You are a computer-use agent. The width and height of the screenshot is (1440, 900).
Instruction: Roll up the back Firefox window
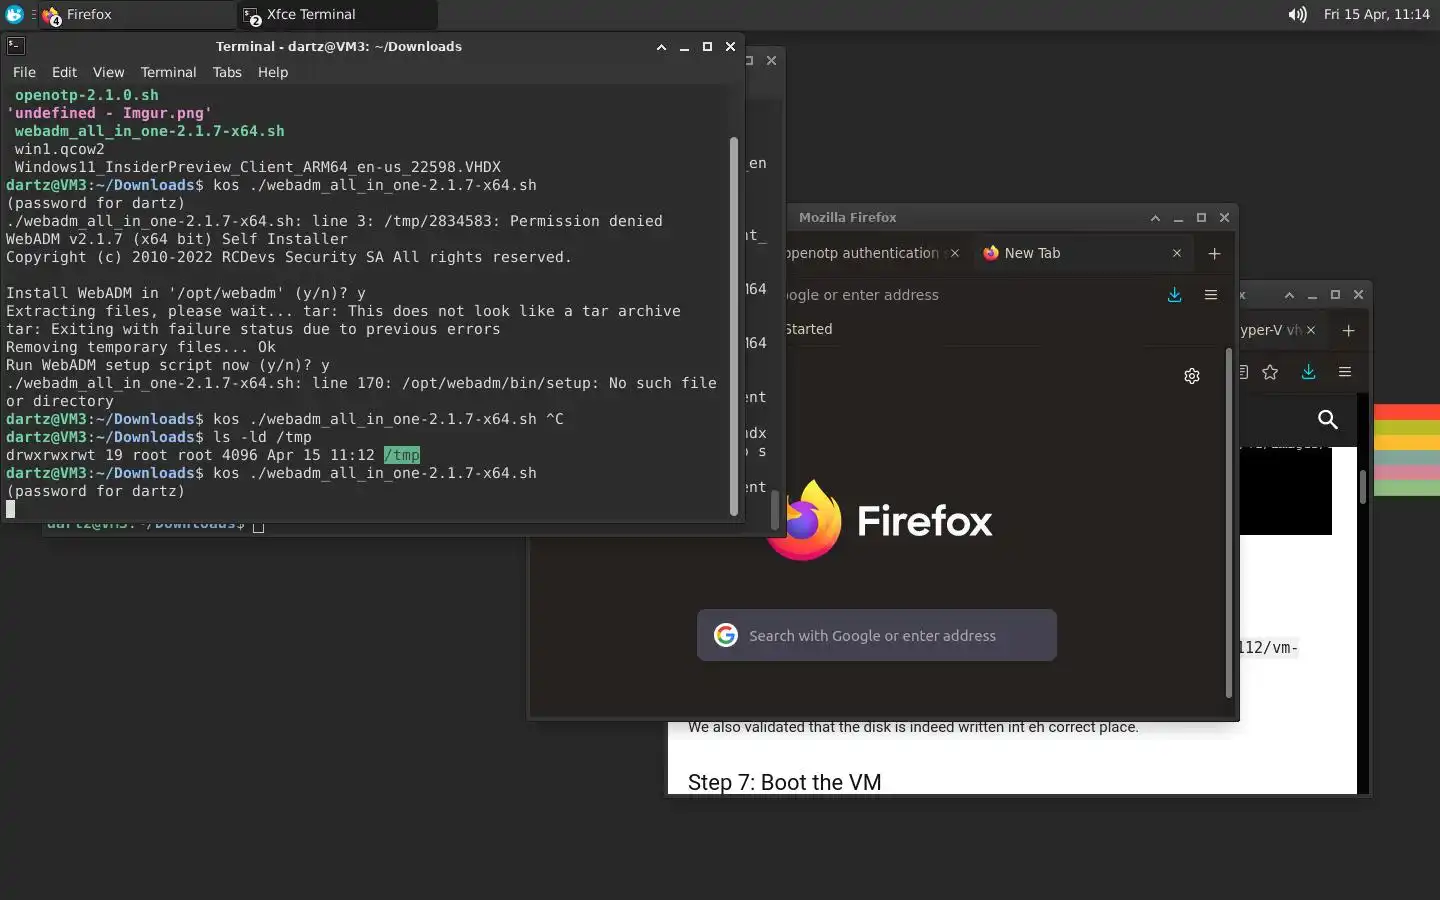click(x=1289, y=295)
